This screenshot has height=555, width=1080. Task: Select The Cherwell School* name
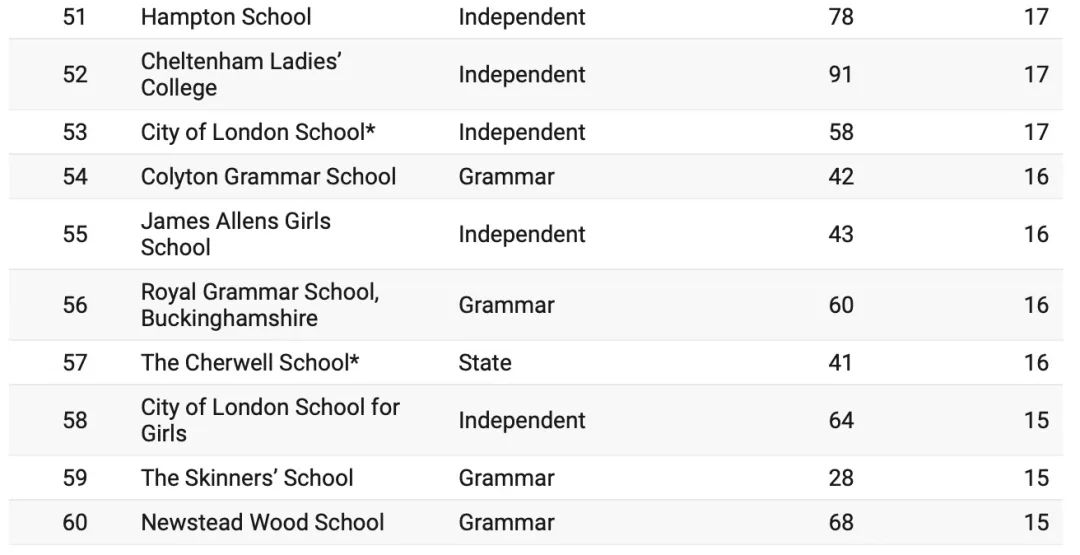[x=250, y=362]
